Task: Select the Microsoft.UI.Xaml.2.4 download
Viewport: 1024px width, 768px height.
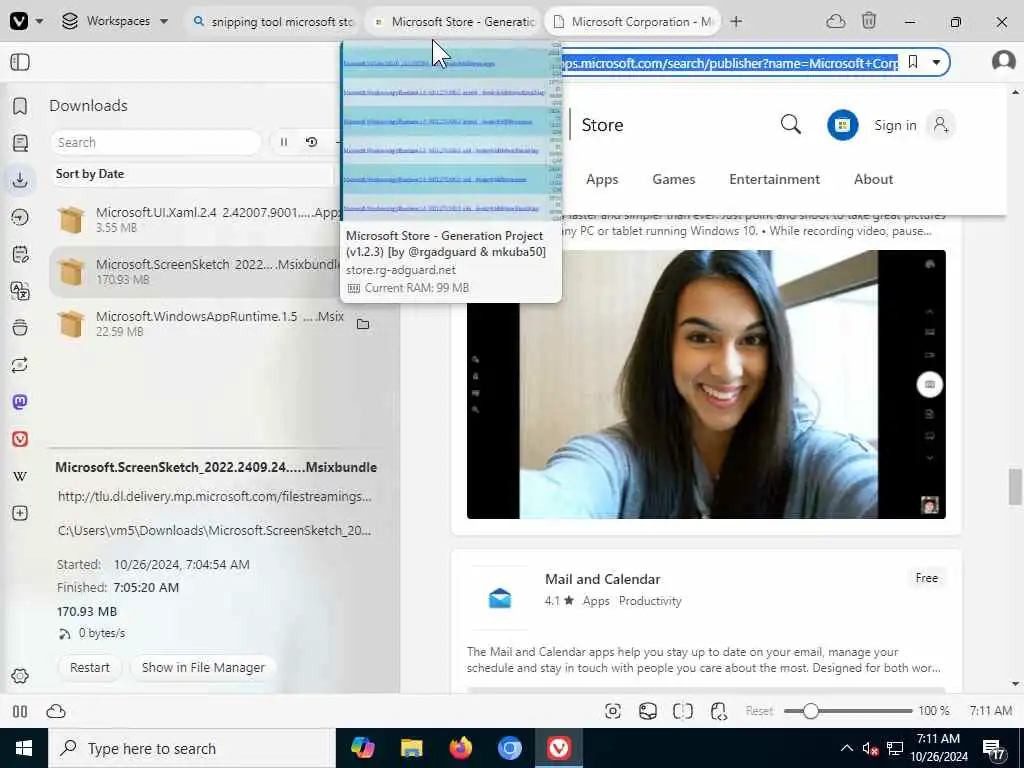Action: [x=196, y=219]
